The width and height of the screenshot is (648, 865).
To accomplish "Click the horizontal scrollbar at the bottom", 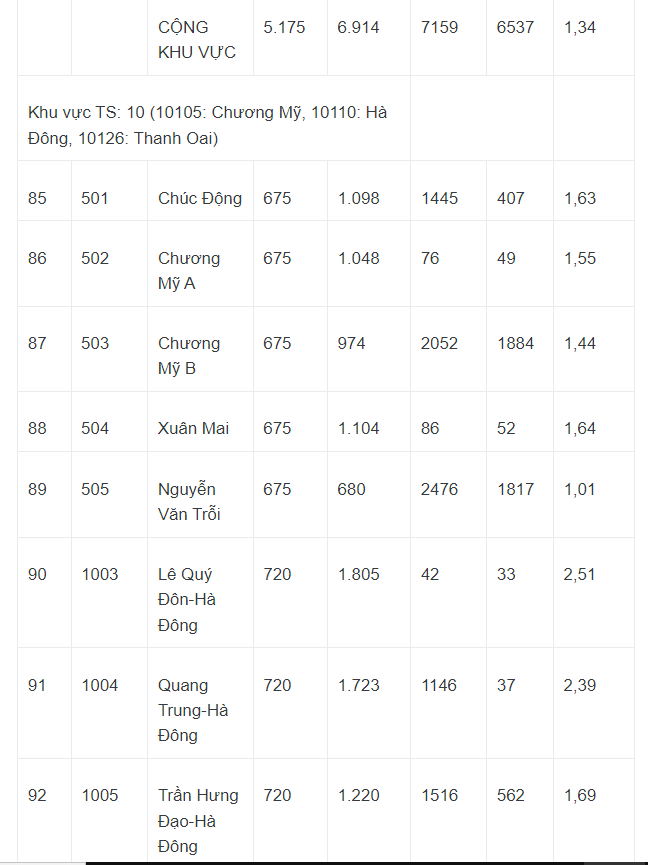I will coord(367,863).
